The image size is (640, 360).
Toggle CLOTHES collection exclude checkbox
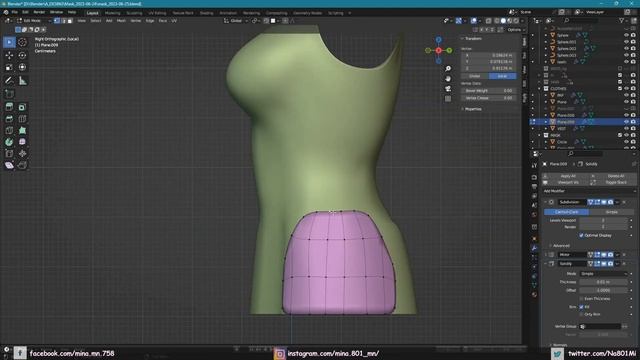(x=620, y=88)
